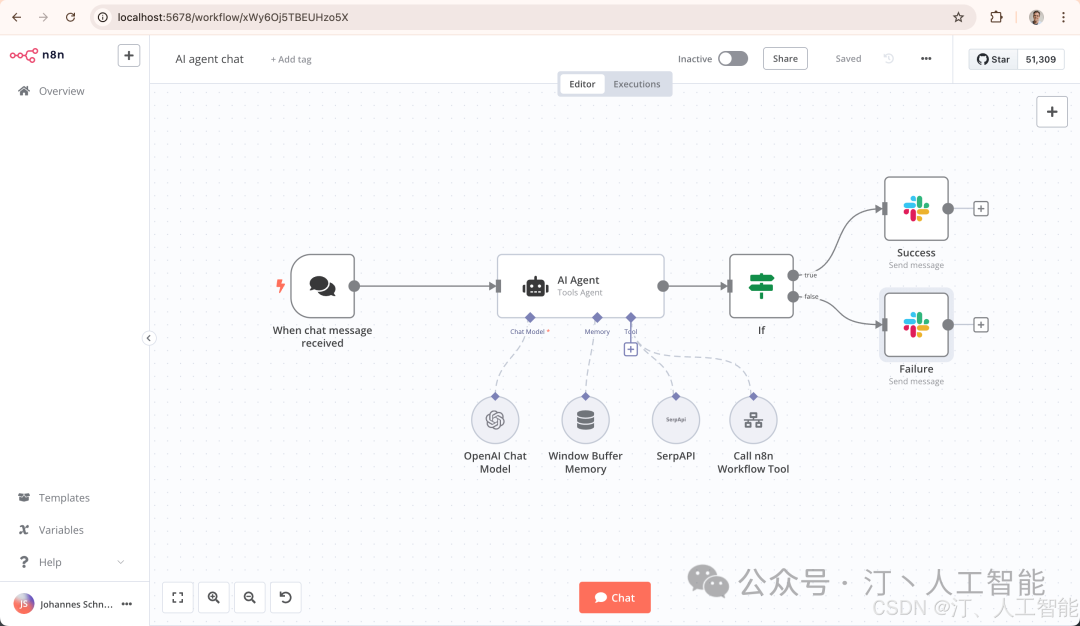
Task: Zoom out on the canvas
Action: (249, 598)
